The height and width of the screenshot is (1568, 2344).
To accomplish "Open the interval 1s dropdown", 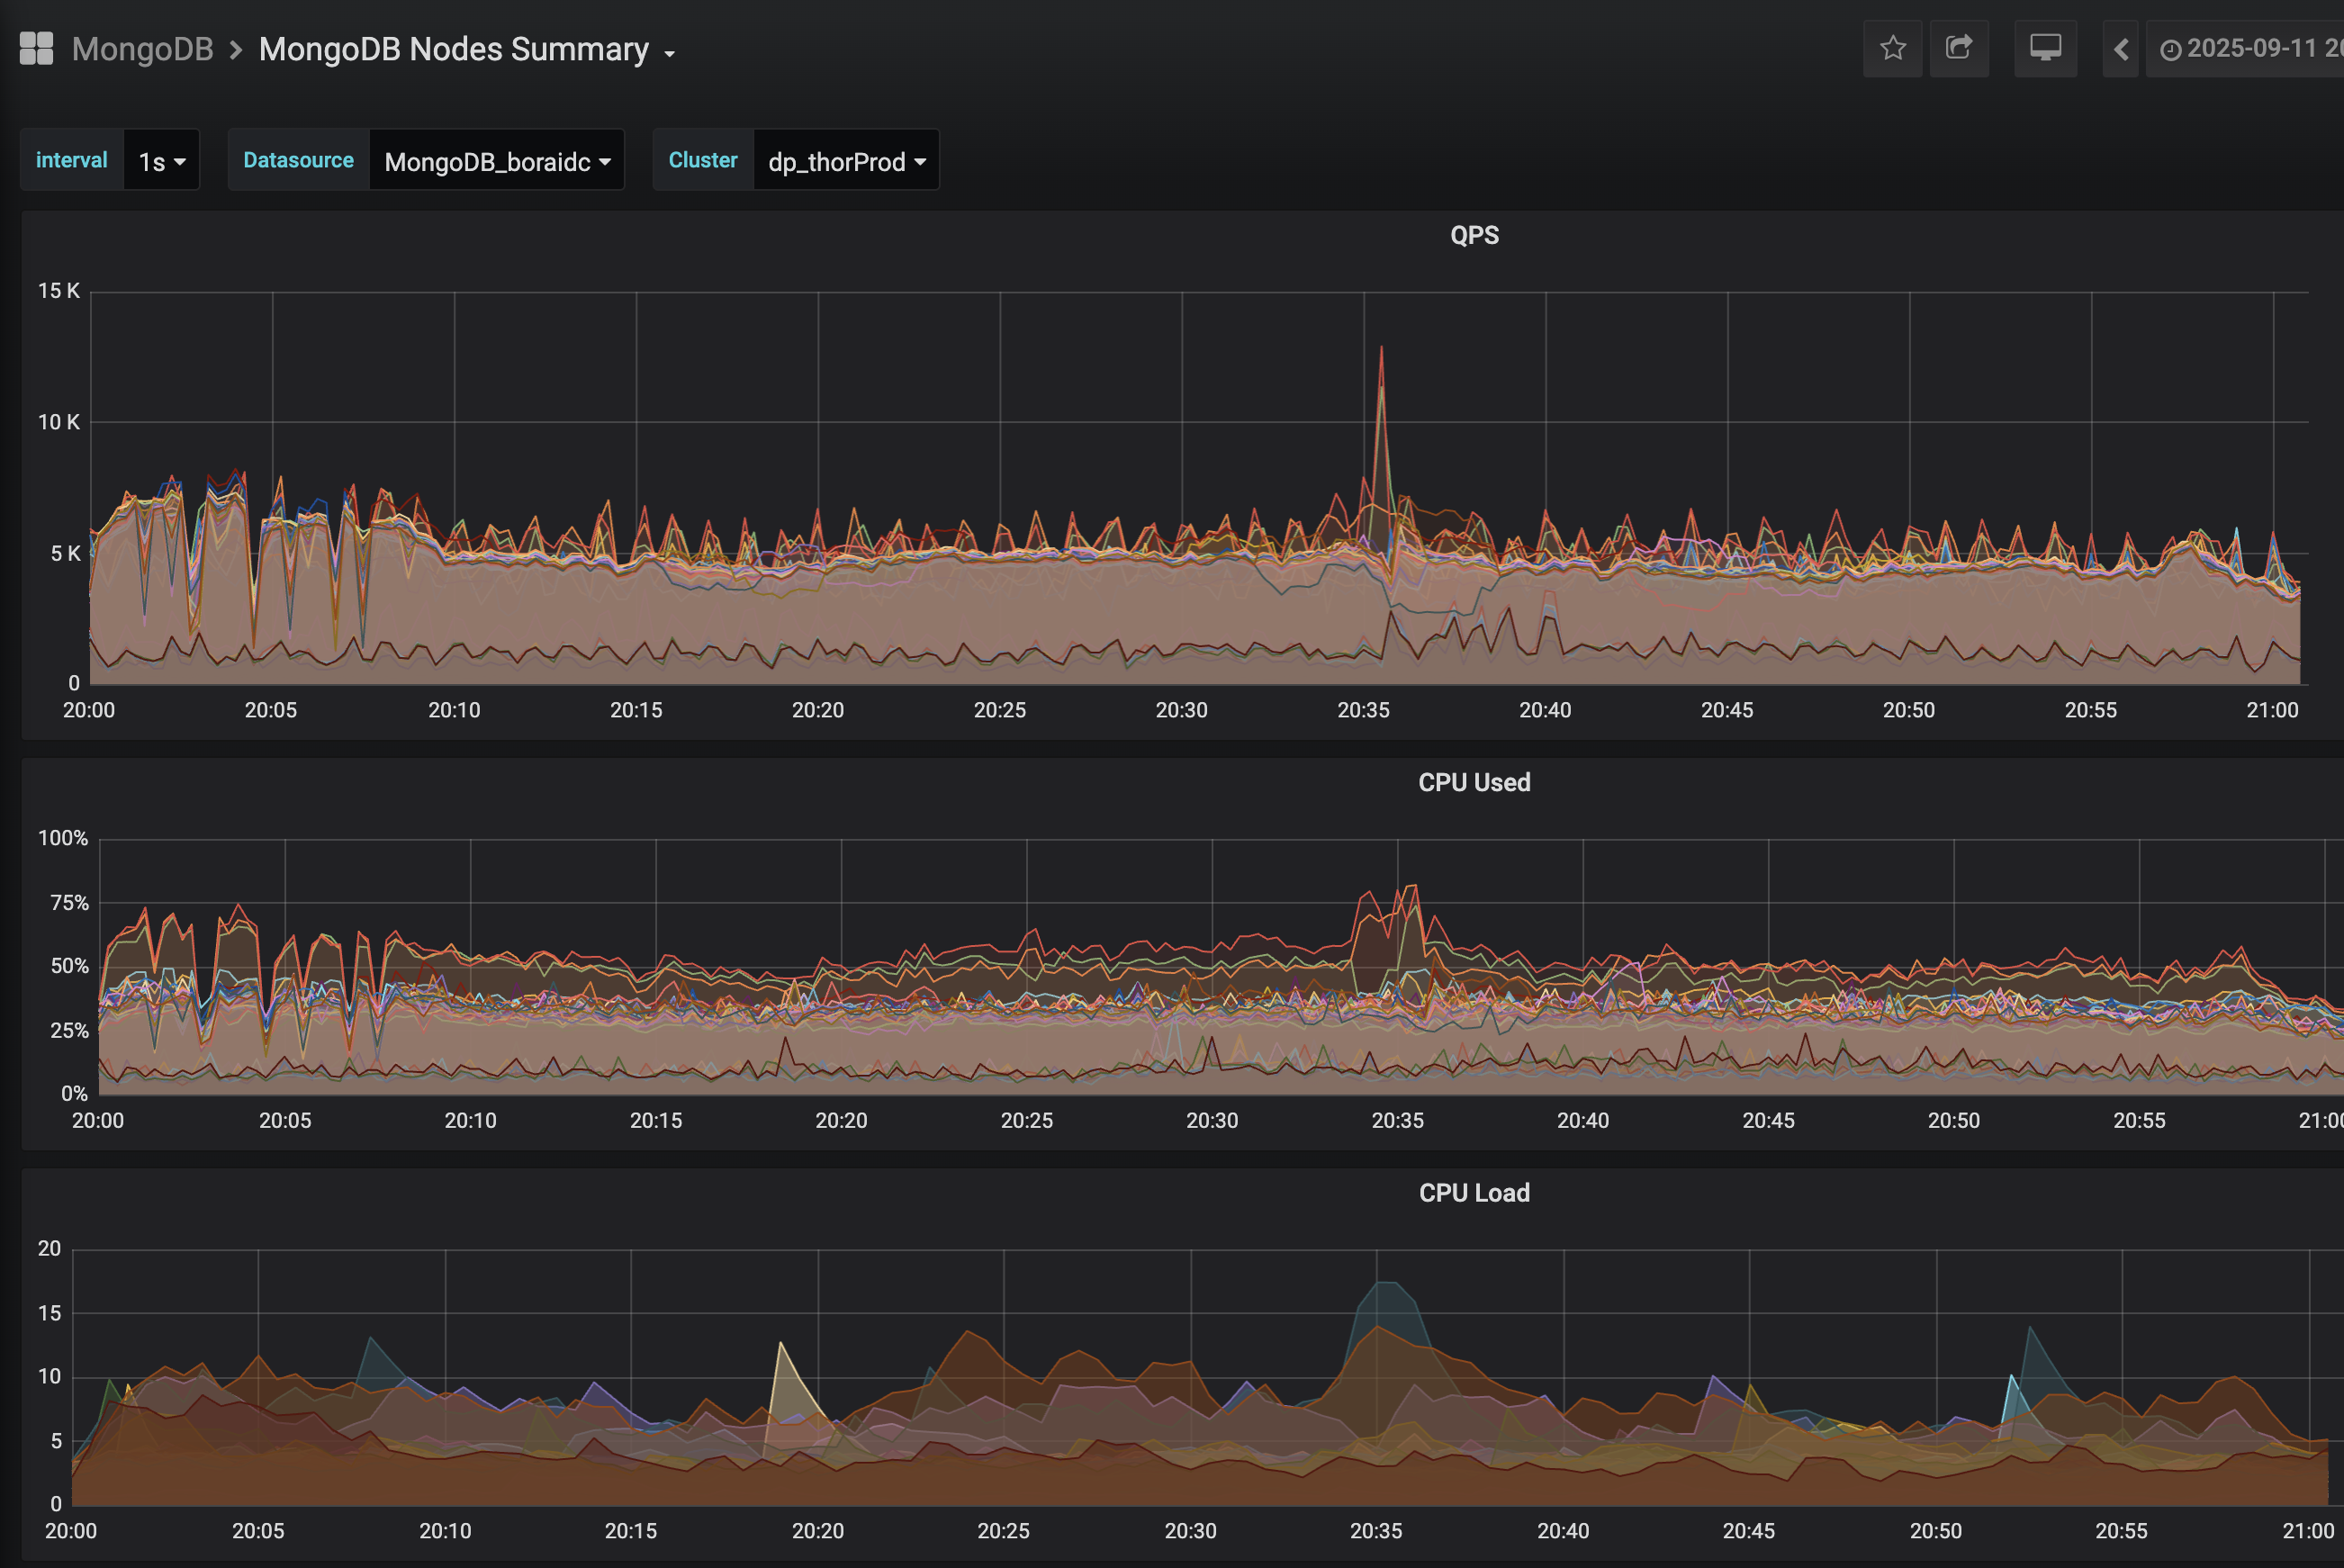I will pos(161,161).
